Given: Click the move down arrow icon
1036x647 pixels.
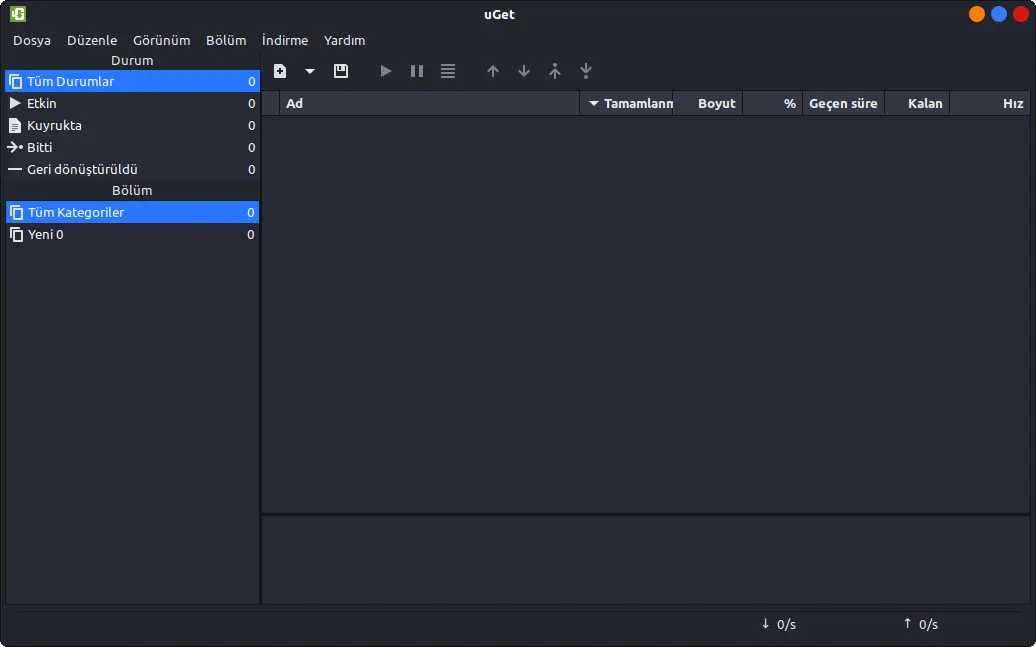Looking at the screenshot, I should coord(524,71).
